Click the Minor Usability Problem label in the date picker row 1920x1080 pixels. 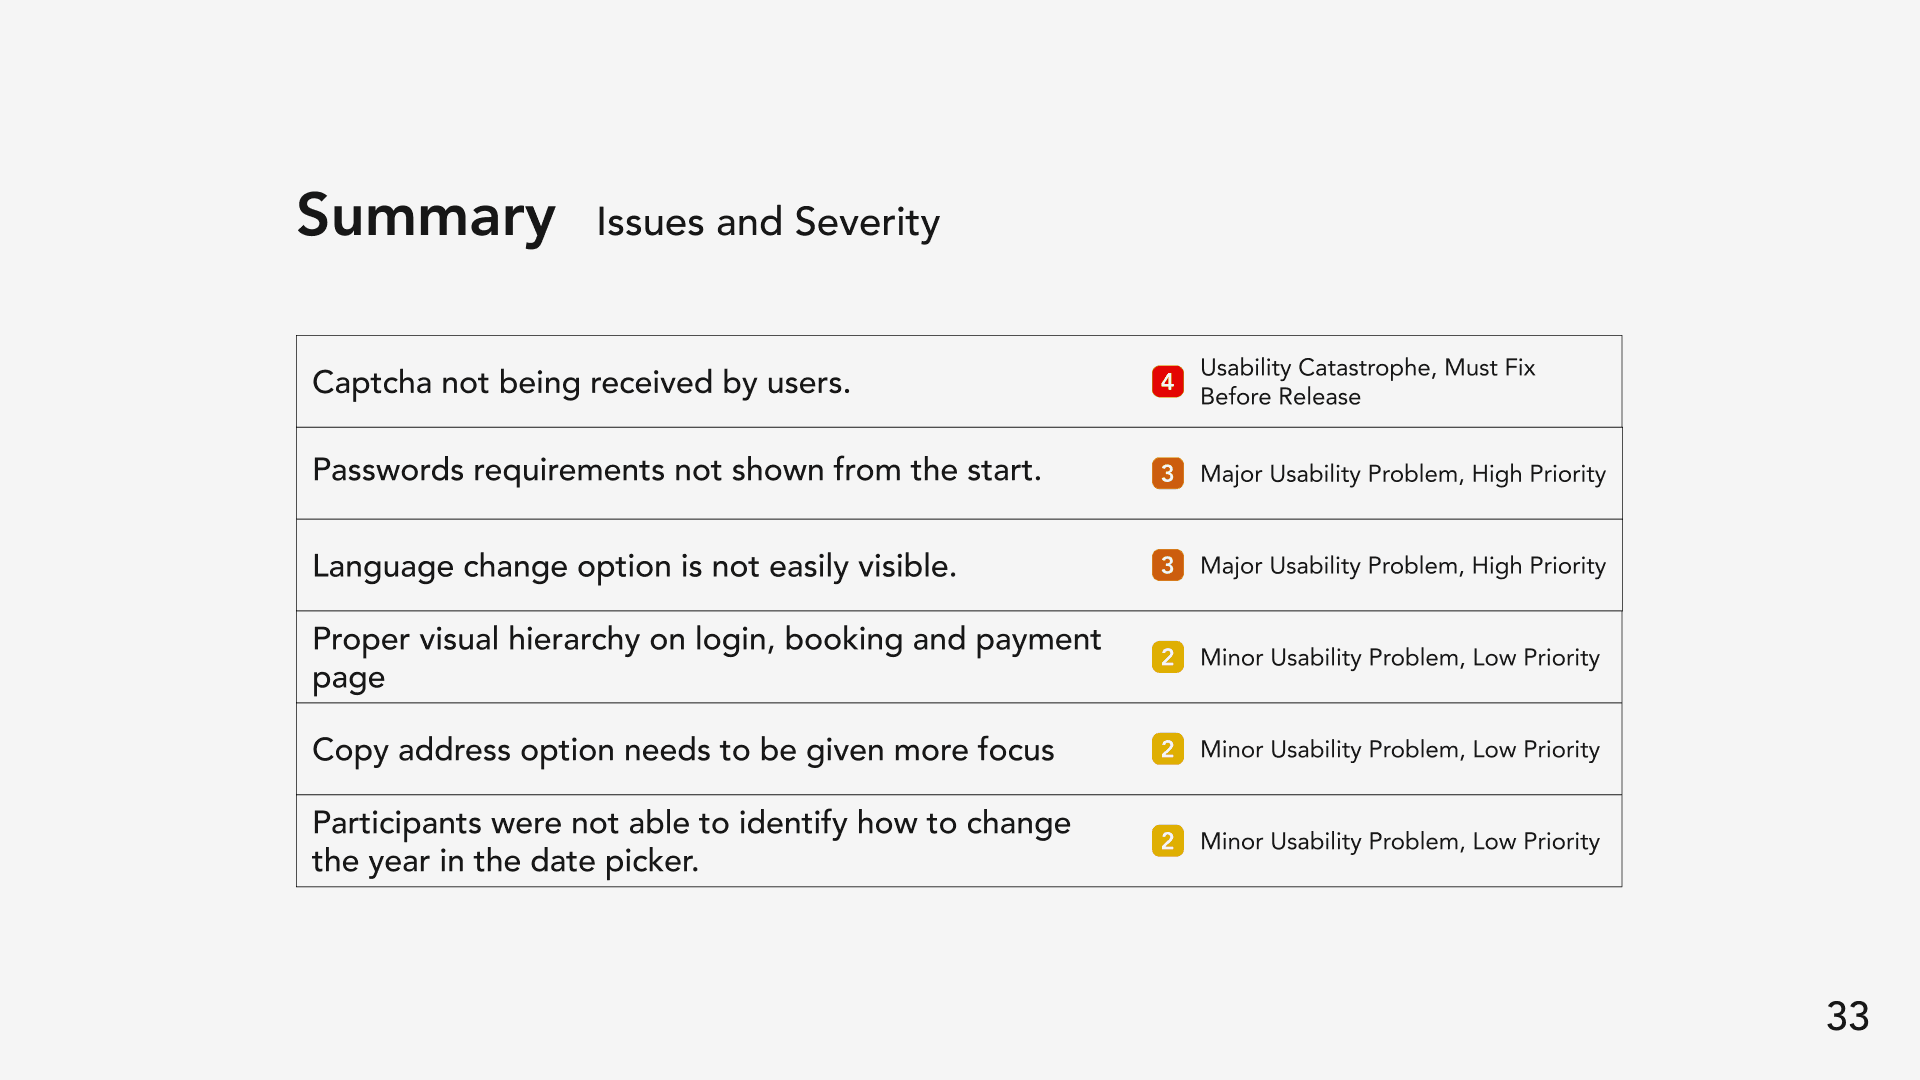coord(1400,842)
